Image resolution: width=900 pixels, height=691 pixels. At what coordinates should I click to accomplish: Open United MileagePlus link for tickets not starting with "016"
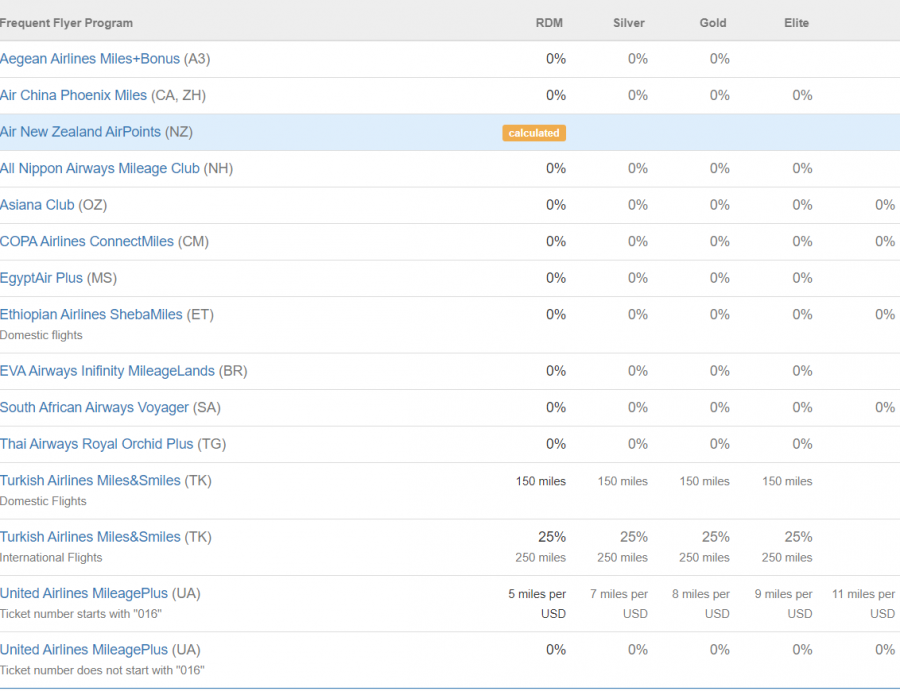click(84, 650)
